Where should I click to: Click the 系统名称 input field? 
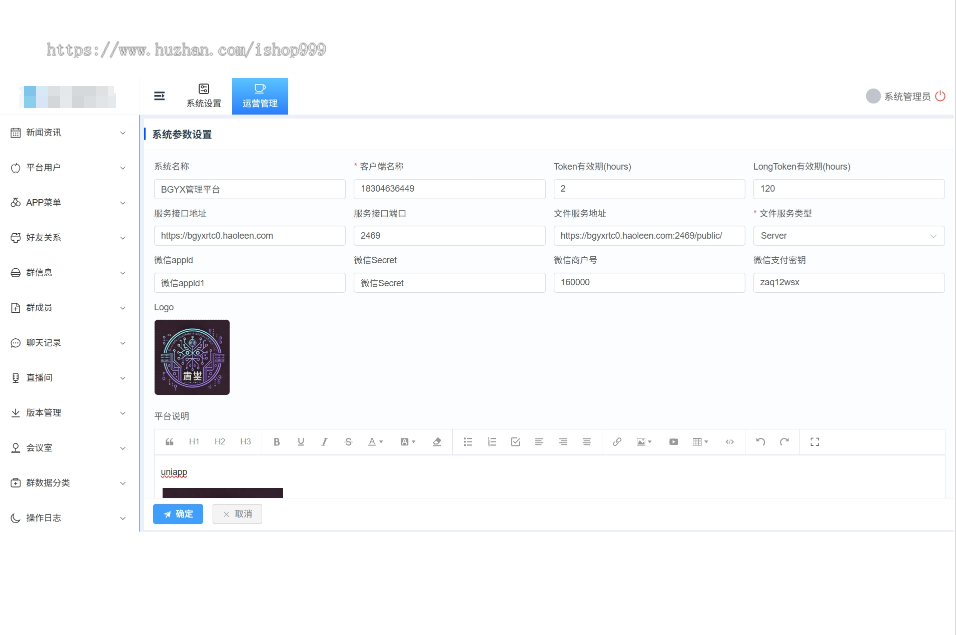(250, 189)
